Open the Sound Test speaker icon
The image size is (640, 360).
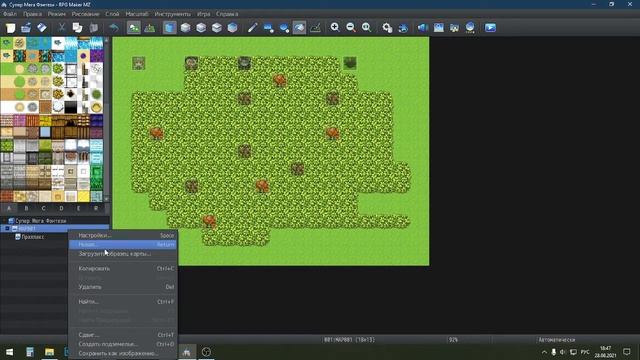coord(422,28)
